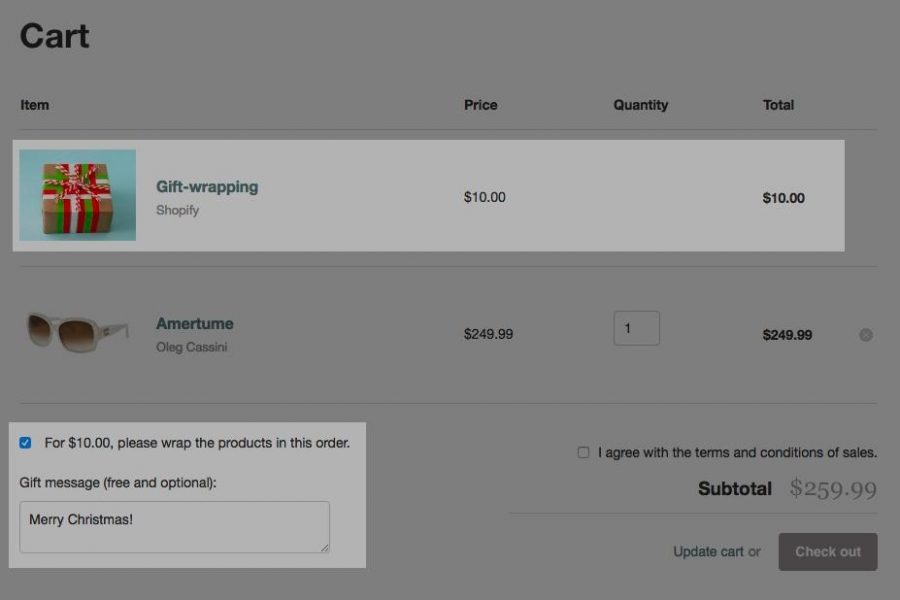Select the Oleg Cassini vendor label
Image resolution: width=900 pixels, height=600 pixels.
tap(195, 346)
